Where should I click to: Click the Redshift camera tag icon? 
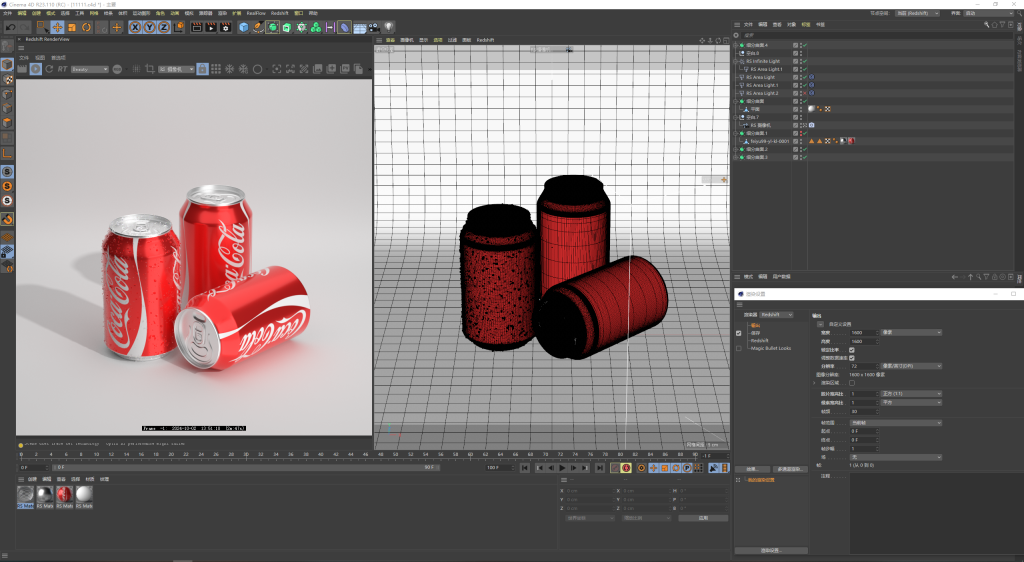(812, 125)
